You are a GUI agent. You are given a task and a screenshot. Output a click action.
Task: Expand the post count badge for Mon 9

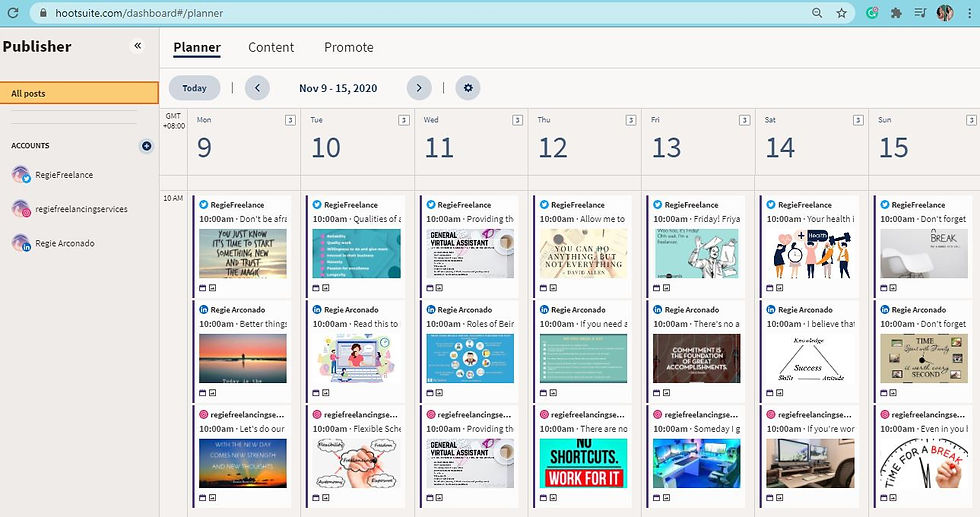tap(290, 120)
